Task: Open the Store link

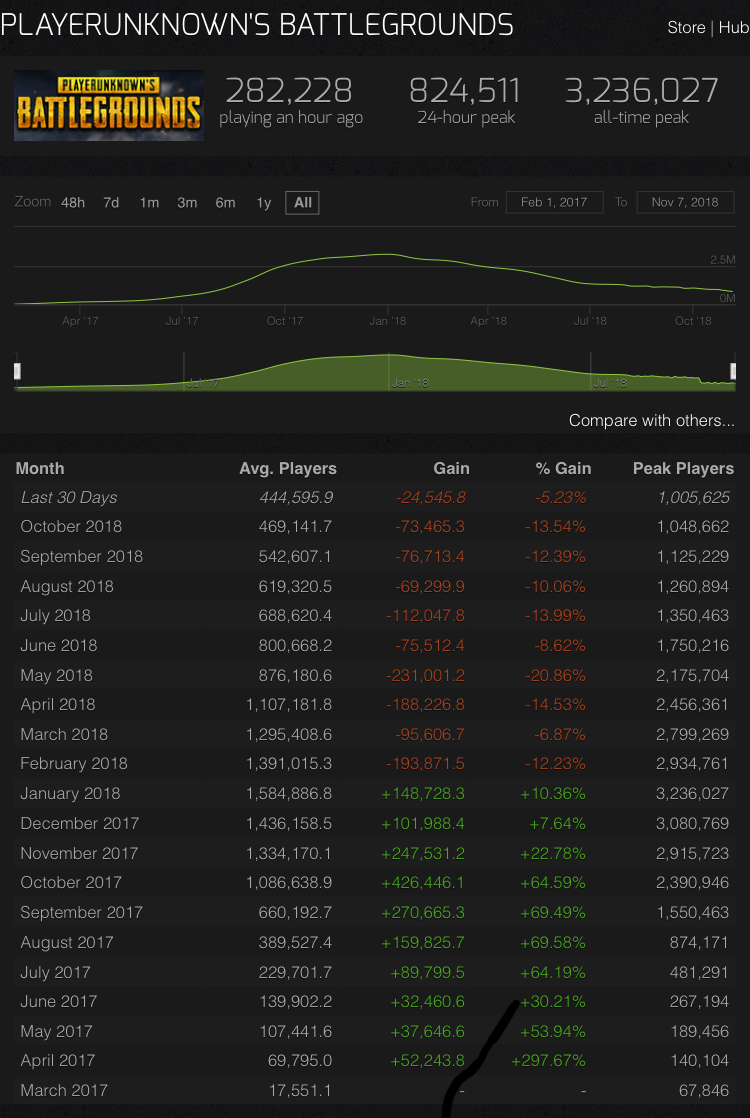Action: (686, 27)
